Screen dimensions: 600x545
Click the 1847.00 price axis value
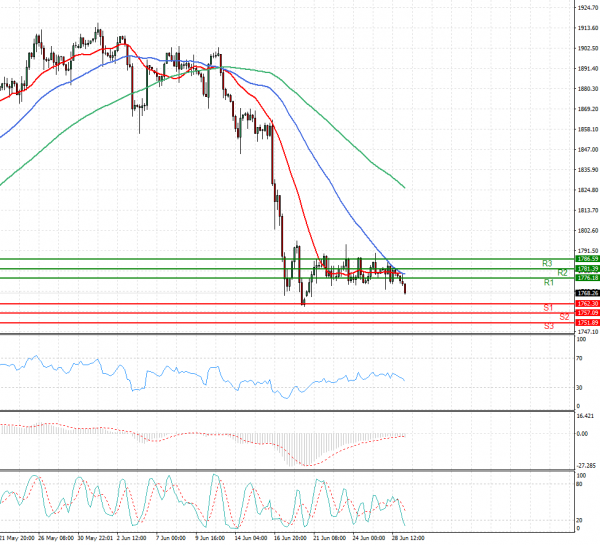(588, 149)
